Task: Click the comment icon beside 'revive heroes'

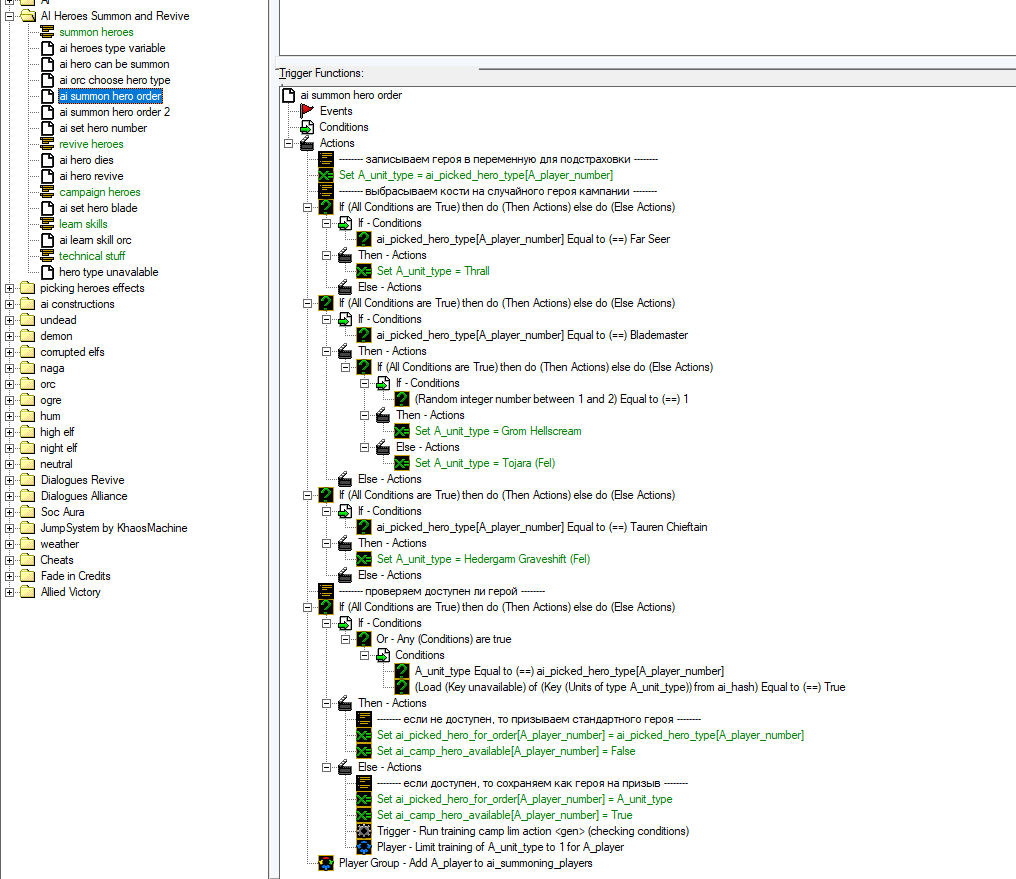Action: (x=47, y=144)
